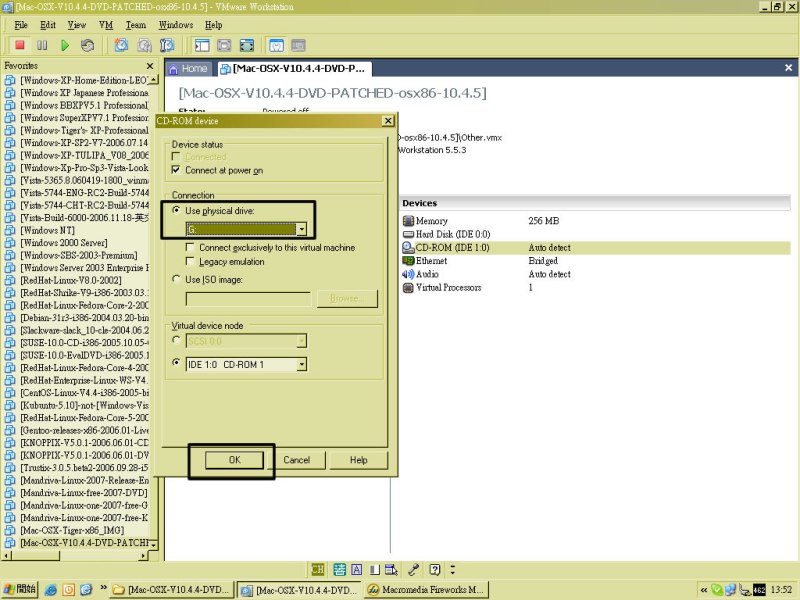
Task: Open Macromedia Fireworks taskbar button
Action: (x=426, y=590)
